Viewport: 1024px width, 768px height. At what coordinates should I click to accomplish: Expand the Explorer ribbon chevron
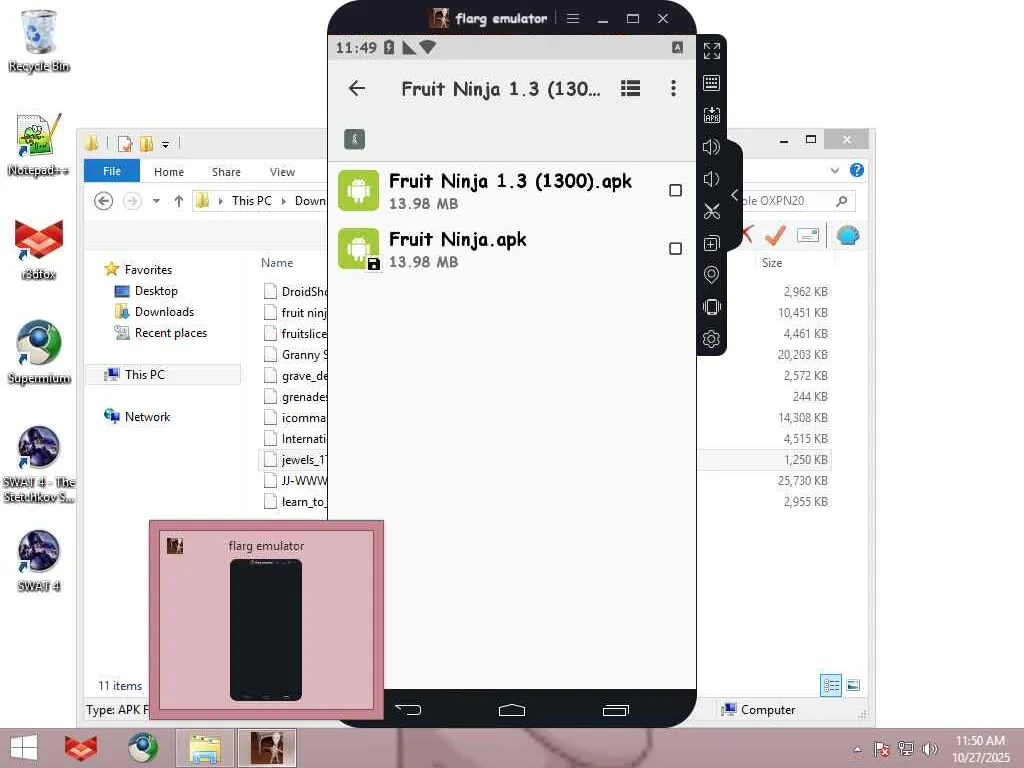pyautogui.click(x=835, y=170)
